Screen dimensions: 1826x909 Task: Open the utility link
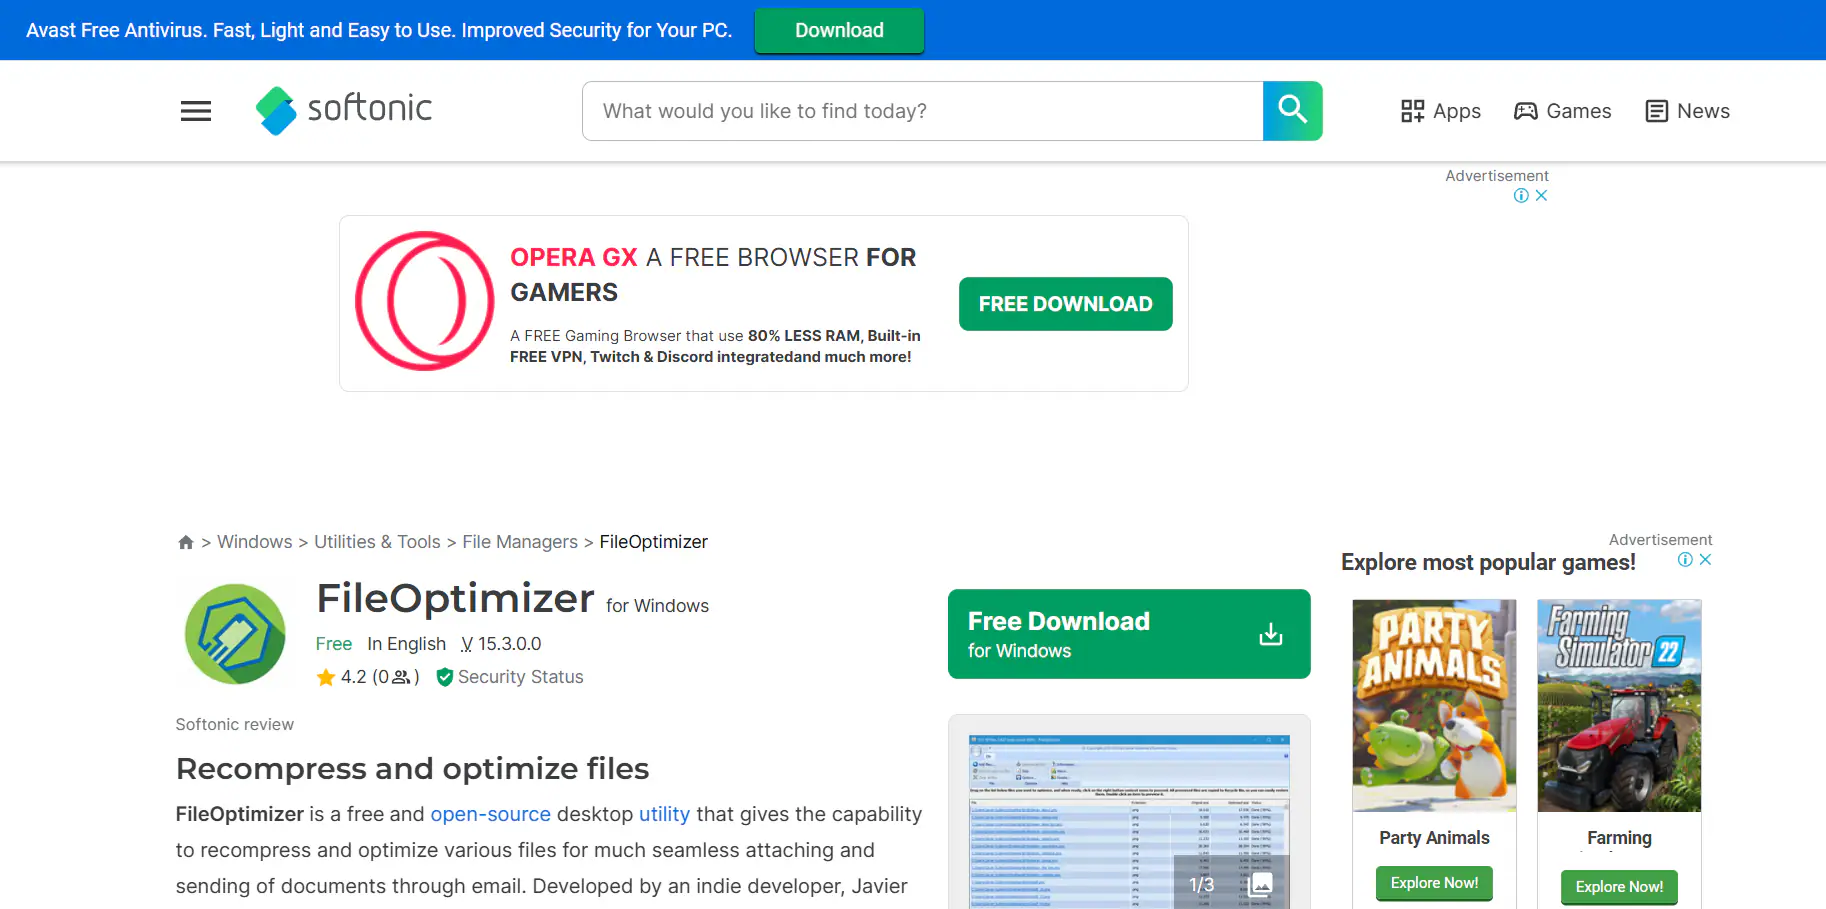point(664,814)
